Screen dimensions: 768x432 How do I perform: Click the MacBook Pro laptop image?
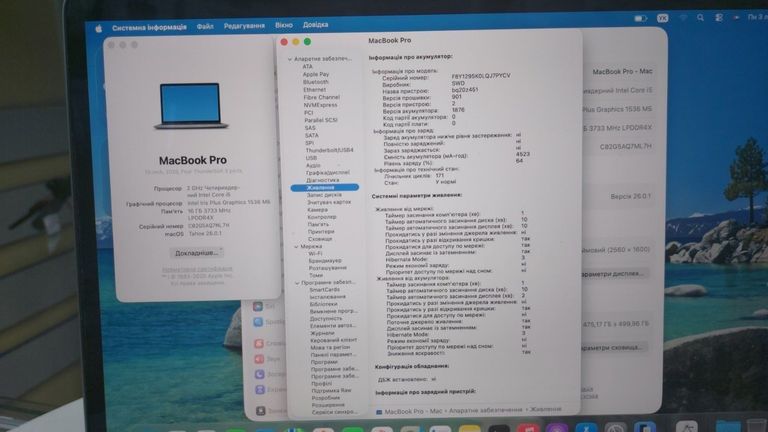[191, 106]
